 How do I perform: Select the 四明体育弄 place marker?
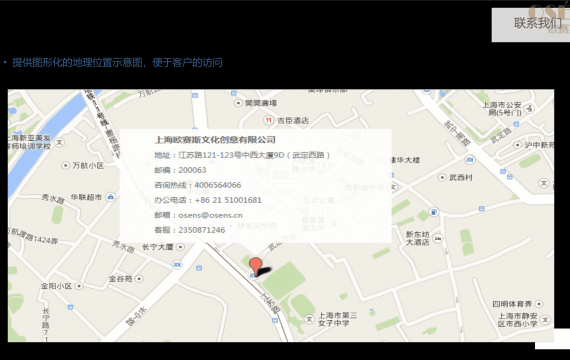point(539,304)
